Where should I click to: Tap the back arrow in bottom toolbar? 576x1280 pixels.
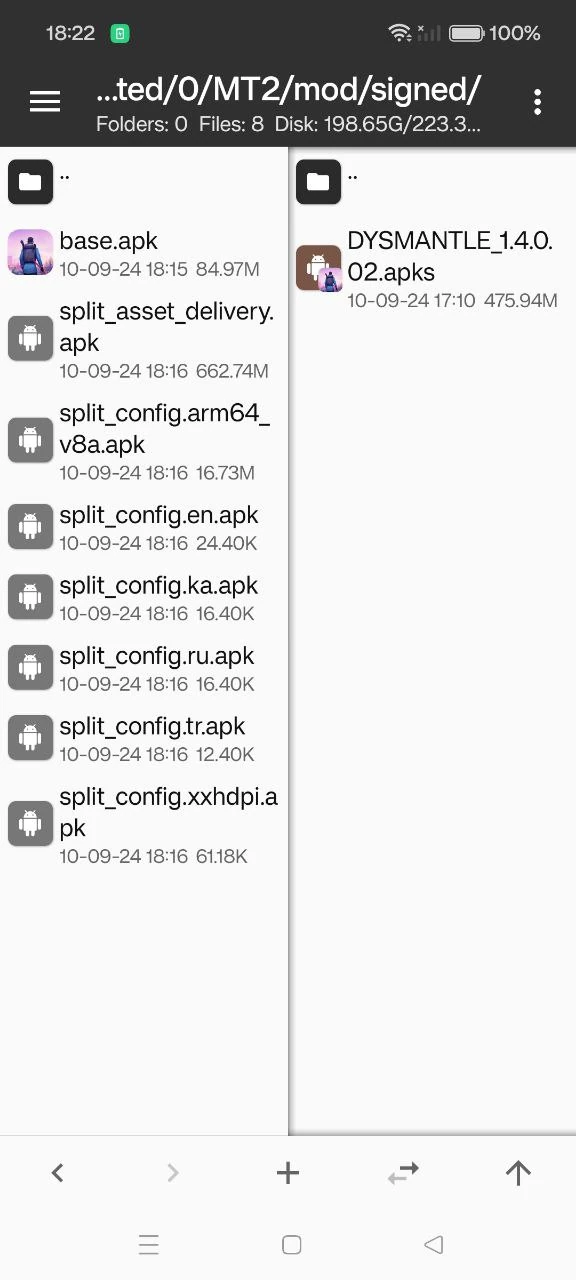pyautogui.click(x=58, y=1173)
